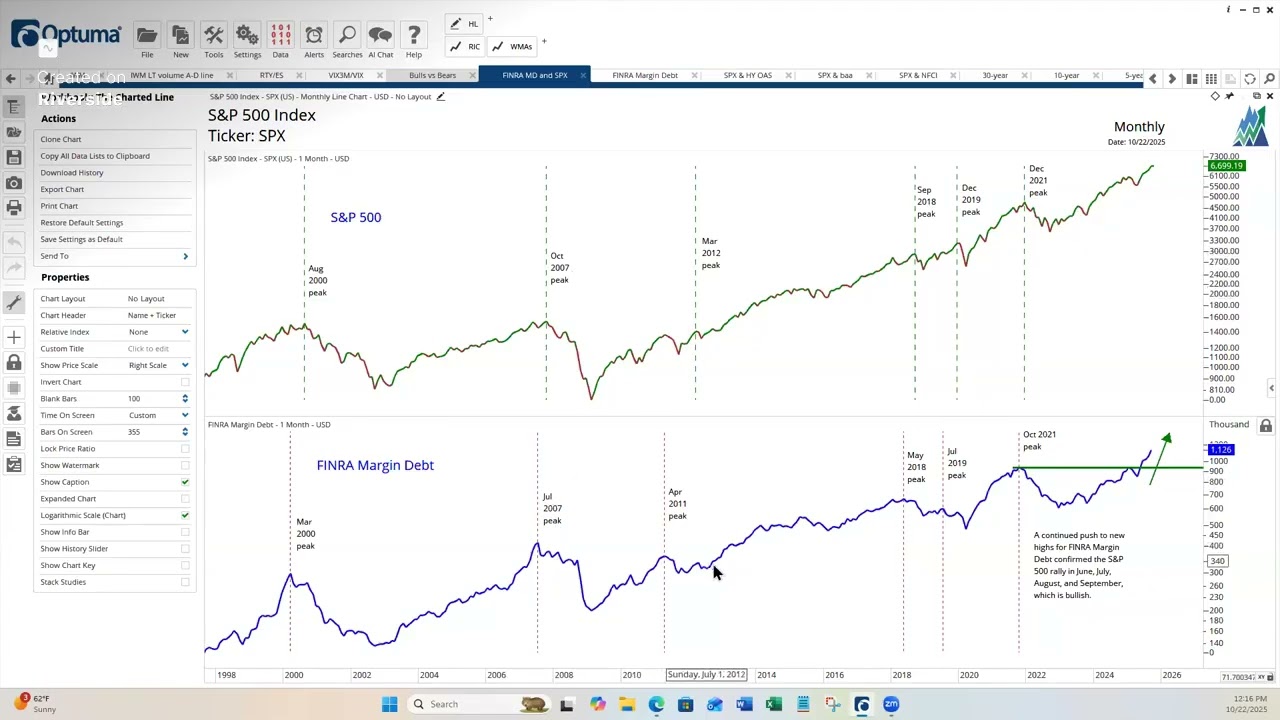This screenshot has height=720, width=1280.
Task: Expand the side panel arrow at chart right edge
Action: 1271,388
